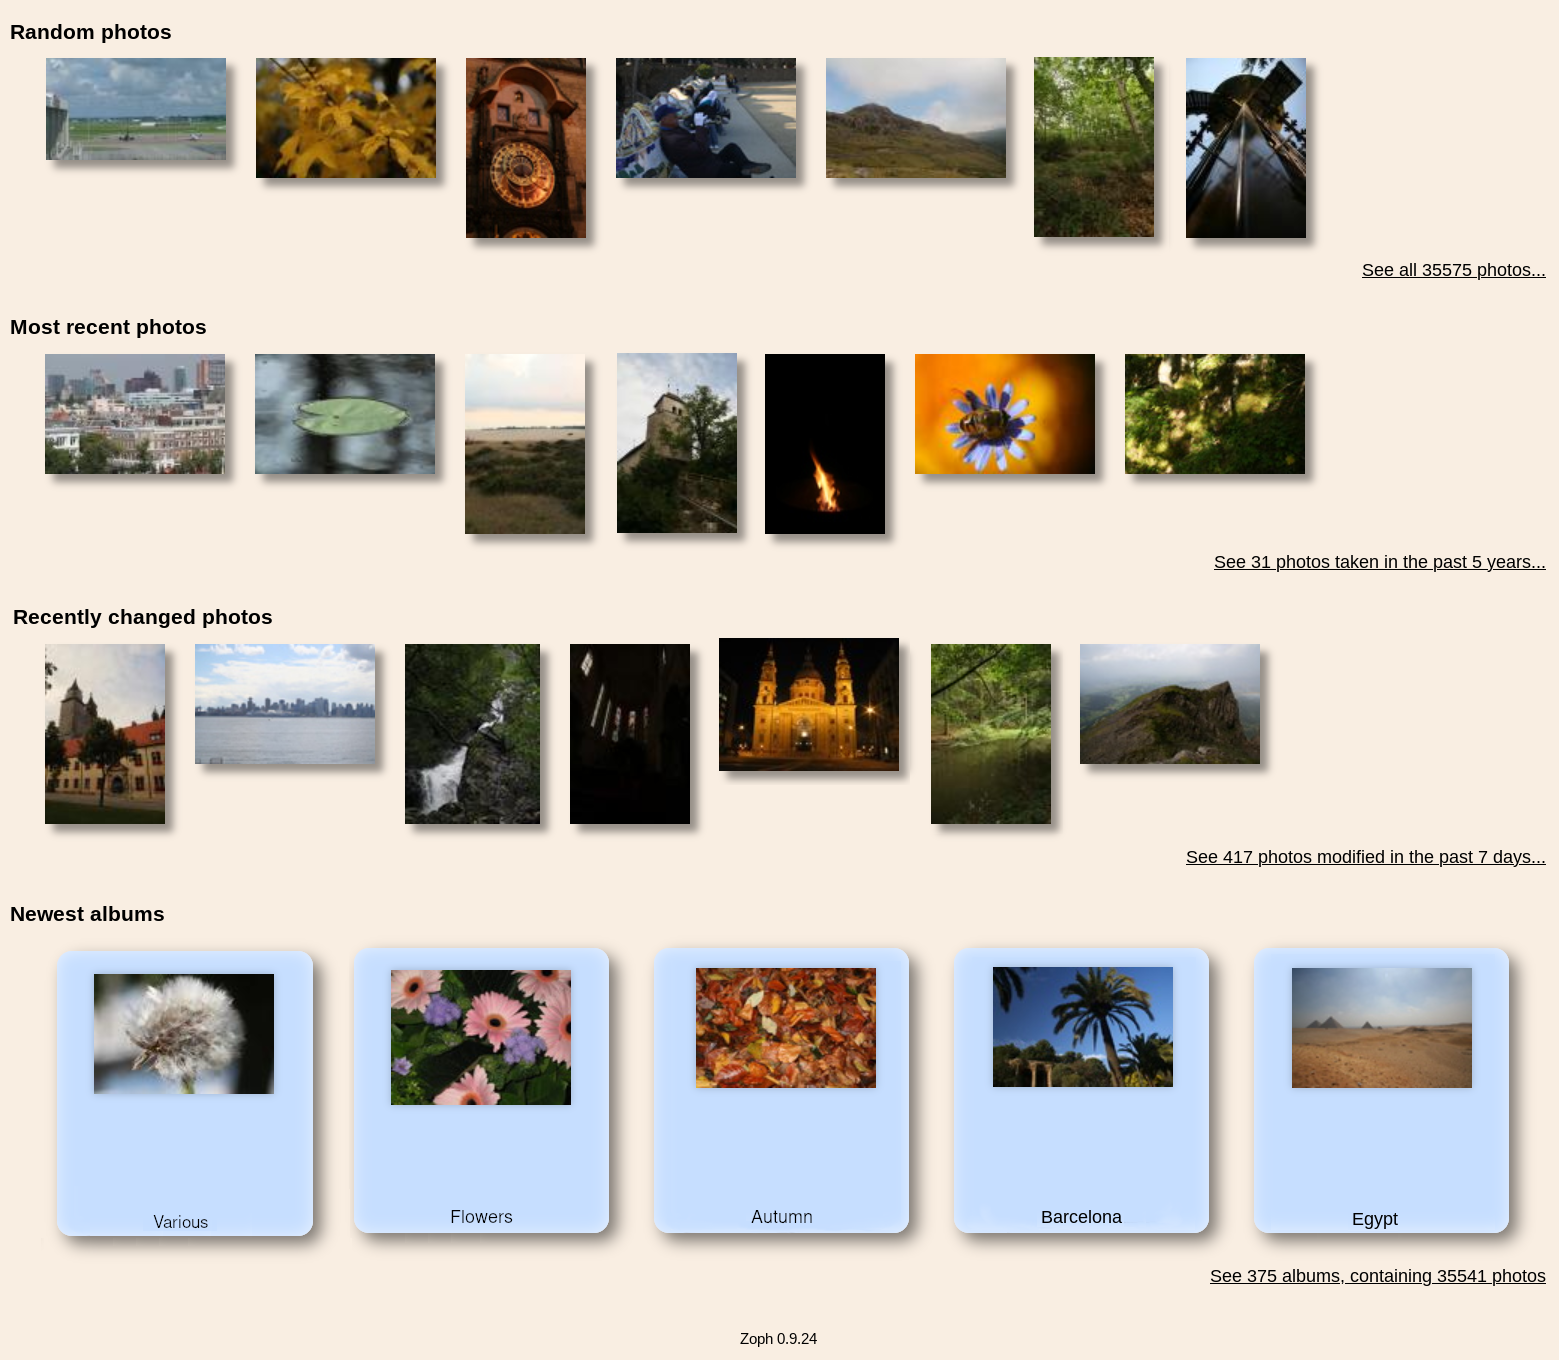Open the sunlit green foliage photo in Most recent
This screenshot has width=1559, height=1360.
click(1215, 414)
